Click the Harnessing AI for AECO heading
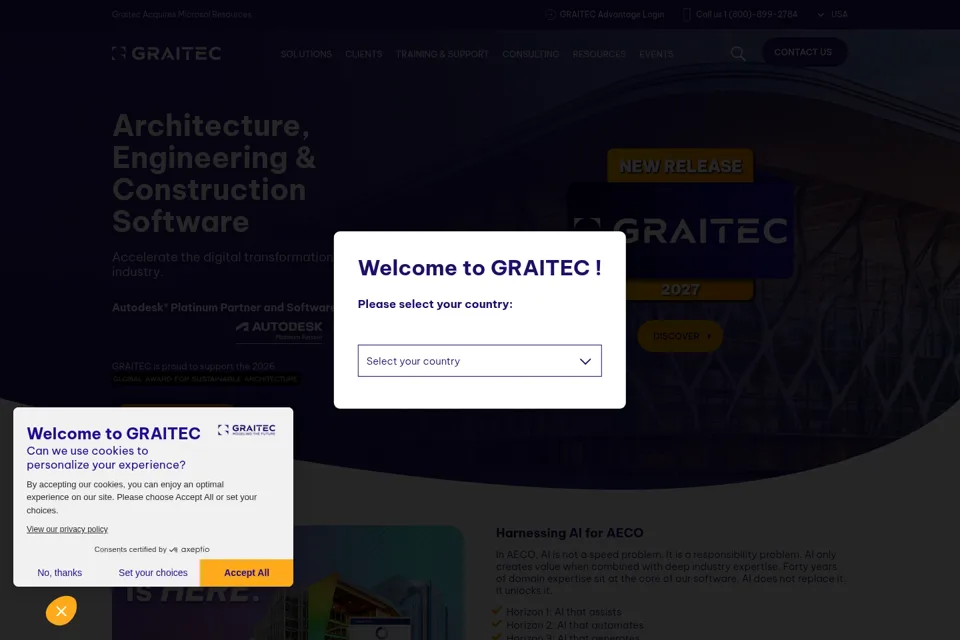This screenshot has height=640, width=960. point(569,533)
